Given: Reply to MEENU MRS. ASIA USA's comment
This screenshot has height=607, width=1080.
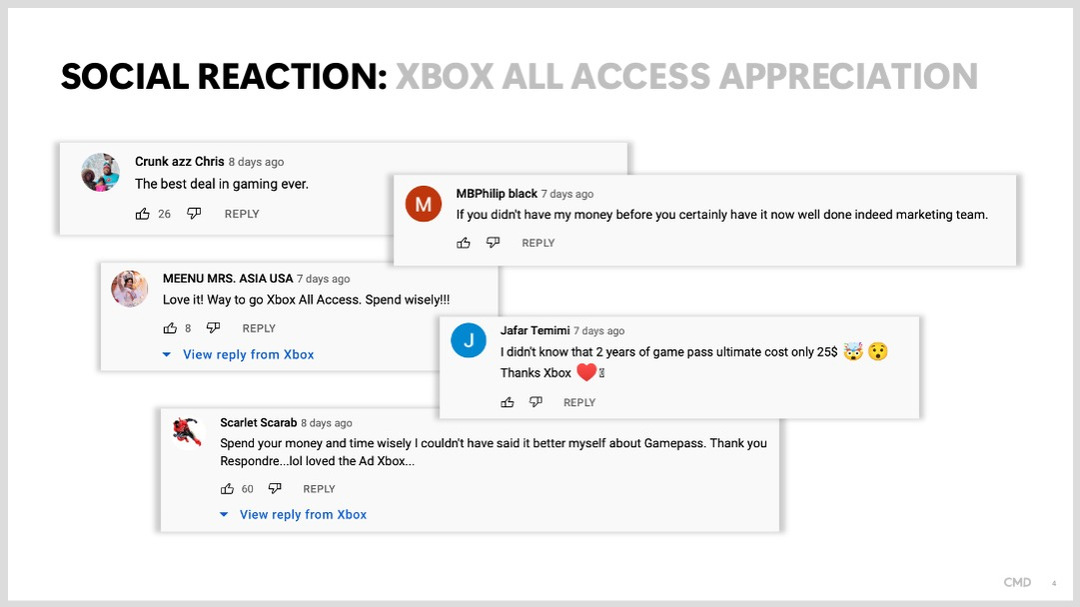Looking at the screenshot, I should (259, 328).
